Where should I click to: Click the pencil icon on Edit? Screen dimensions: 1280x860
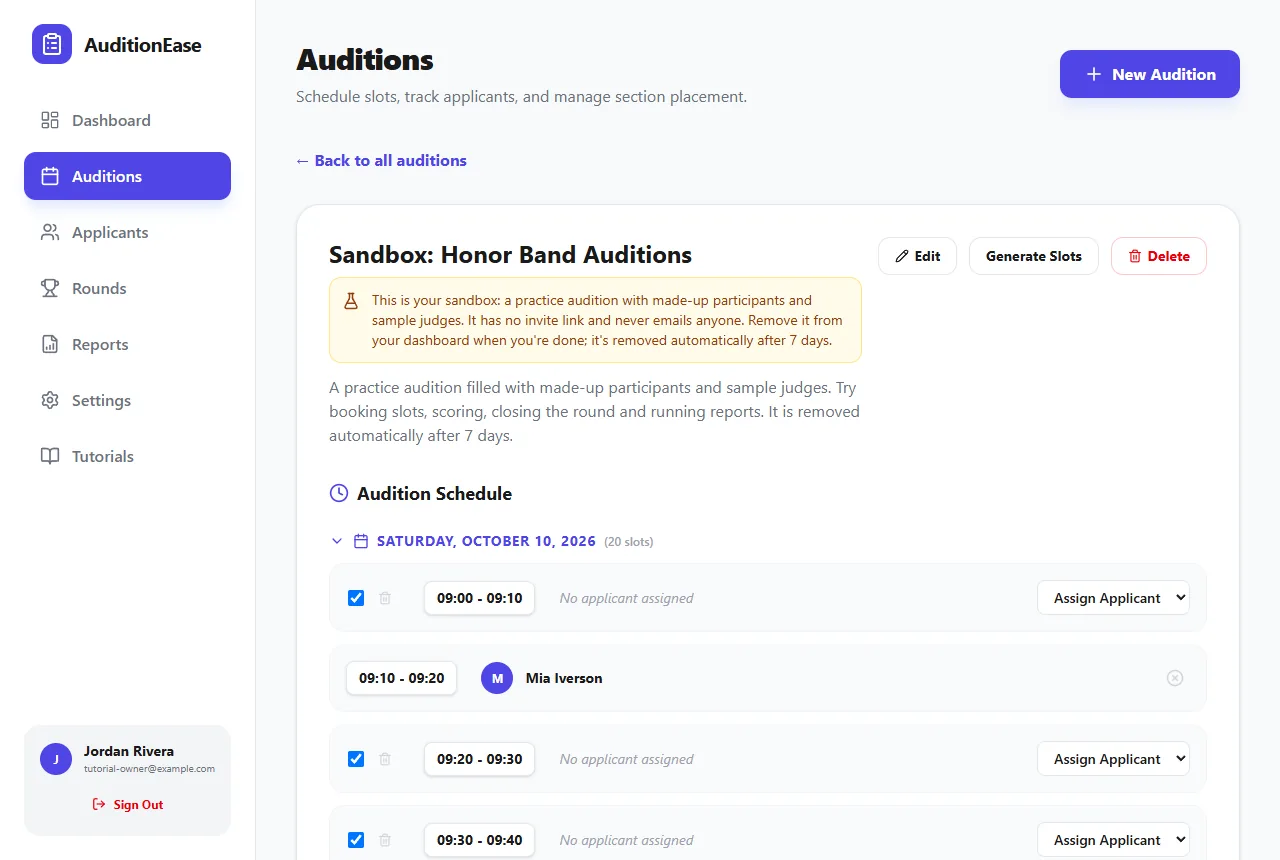click(x=902, y=256)
